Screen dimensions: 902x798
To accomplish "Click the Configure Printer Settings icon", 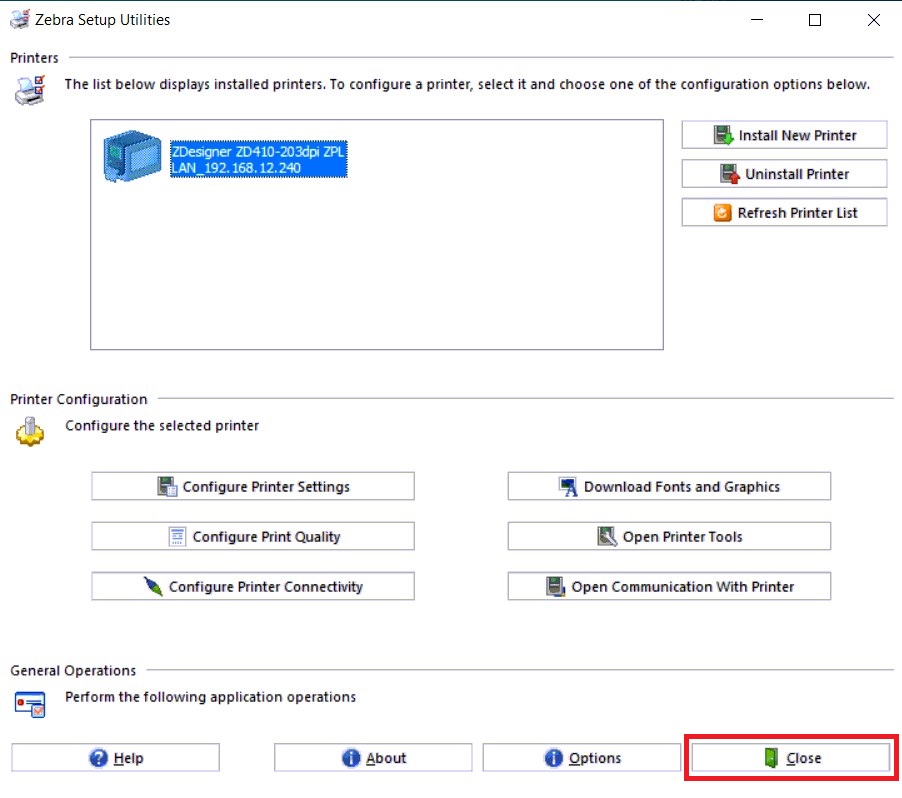I will (167, 486).
